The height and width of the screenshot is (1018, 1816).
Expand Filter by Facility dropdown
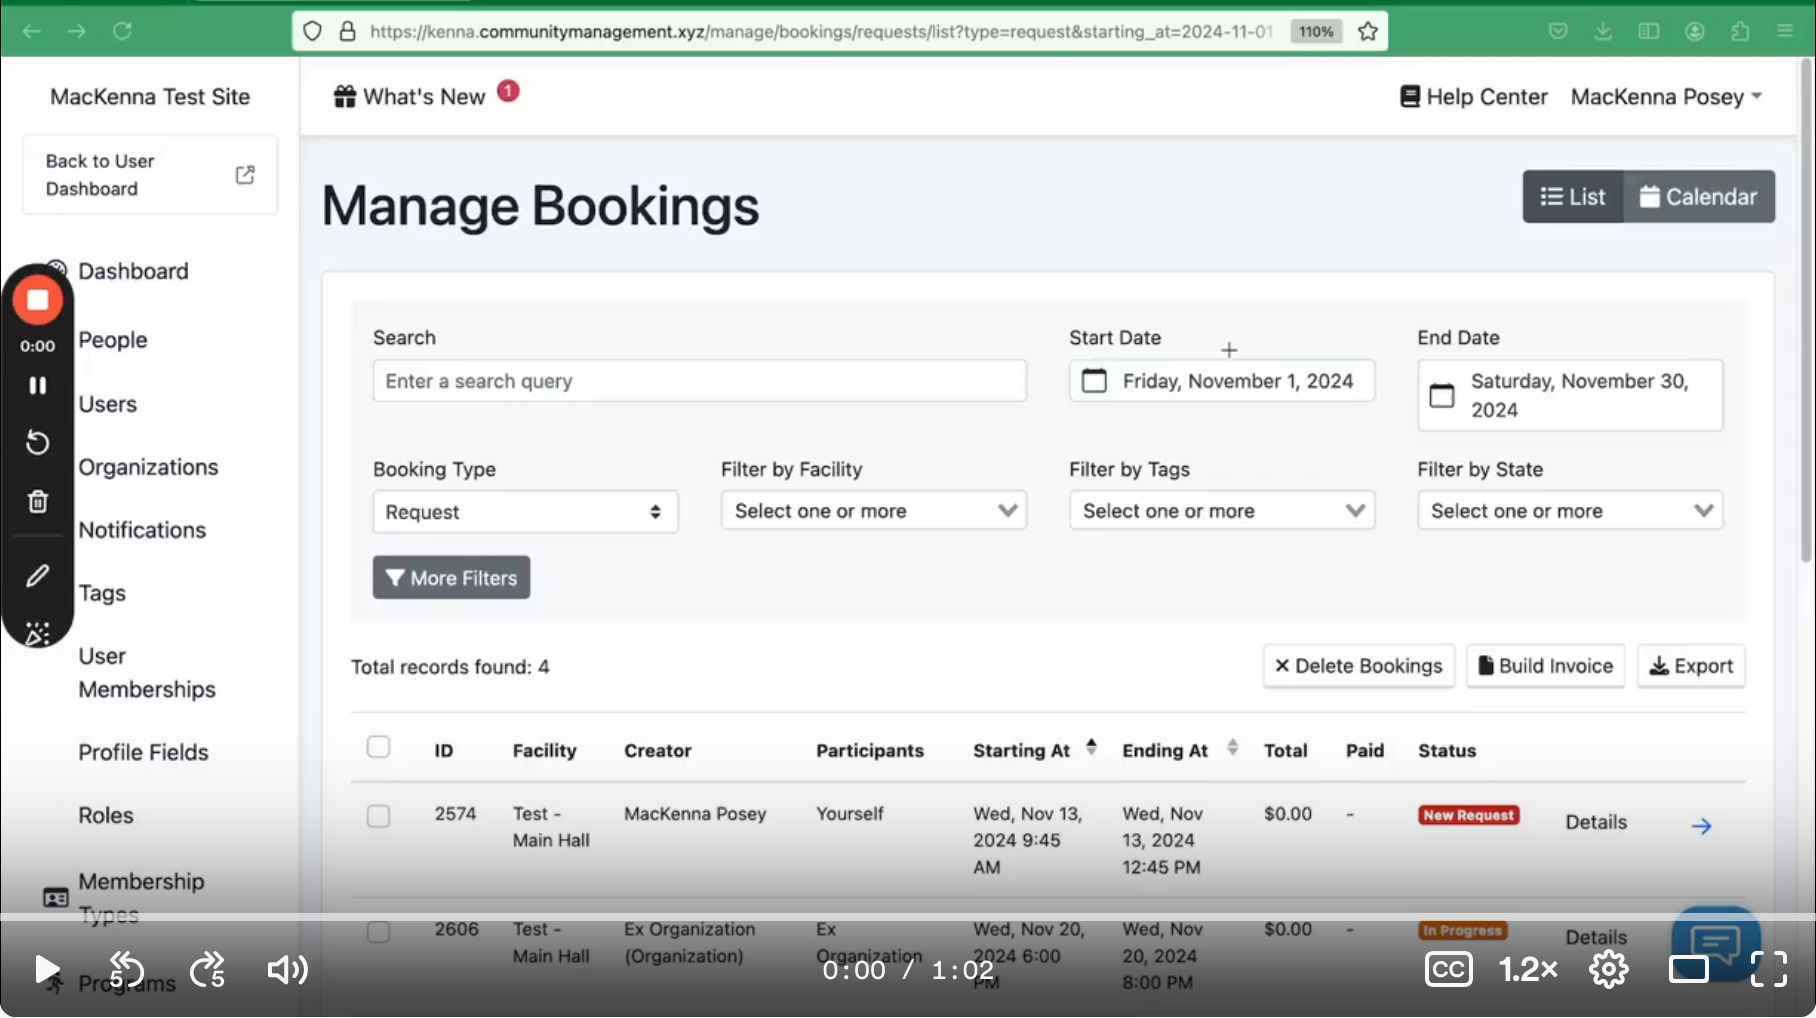point(873,511)
